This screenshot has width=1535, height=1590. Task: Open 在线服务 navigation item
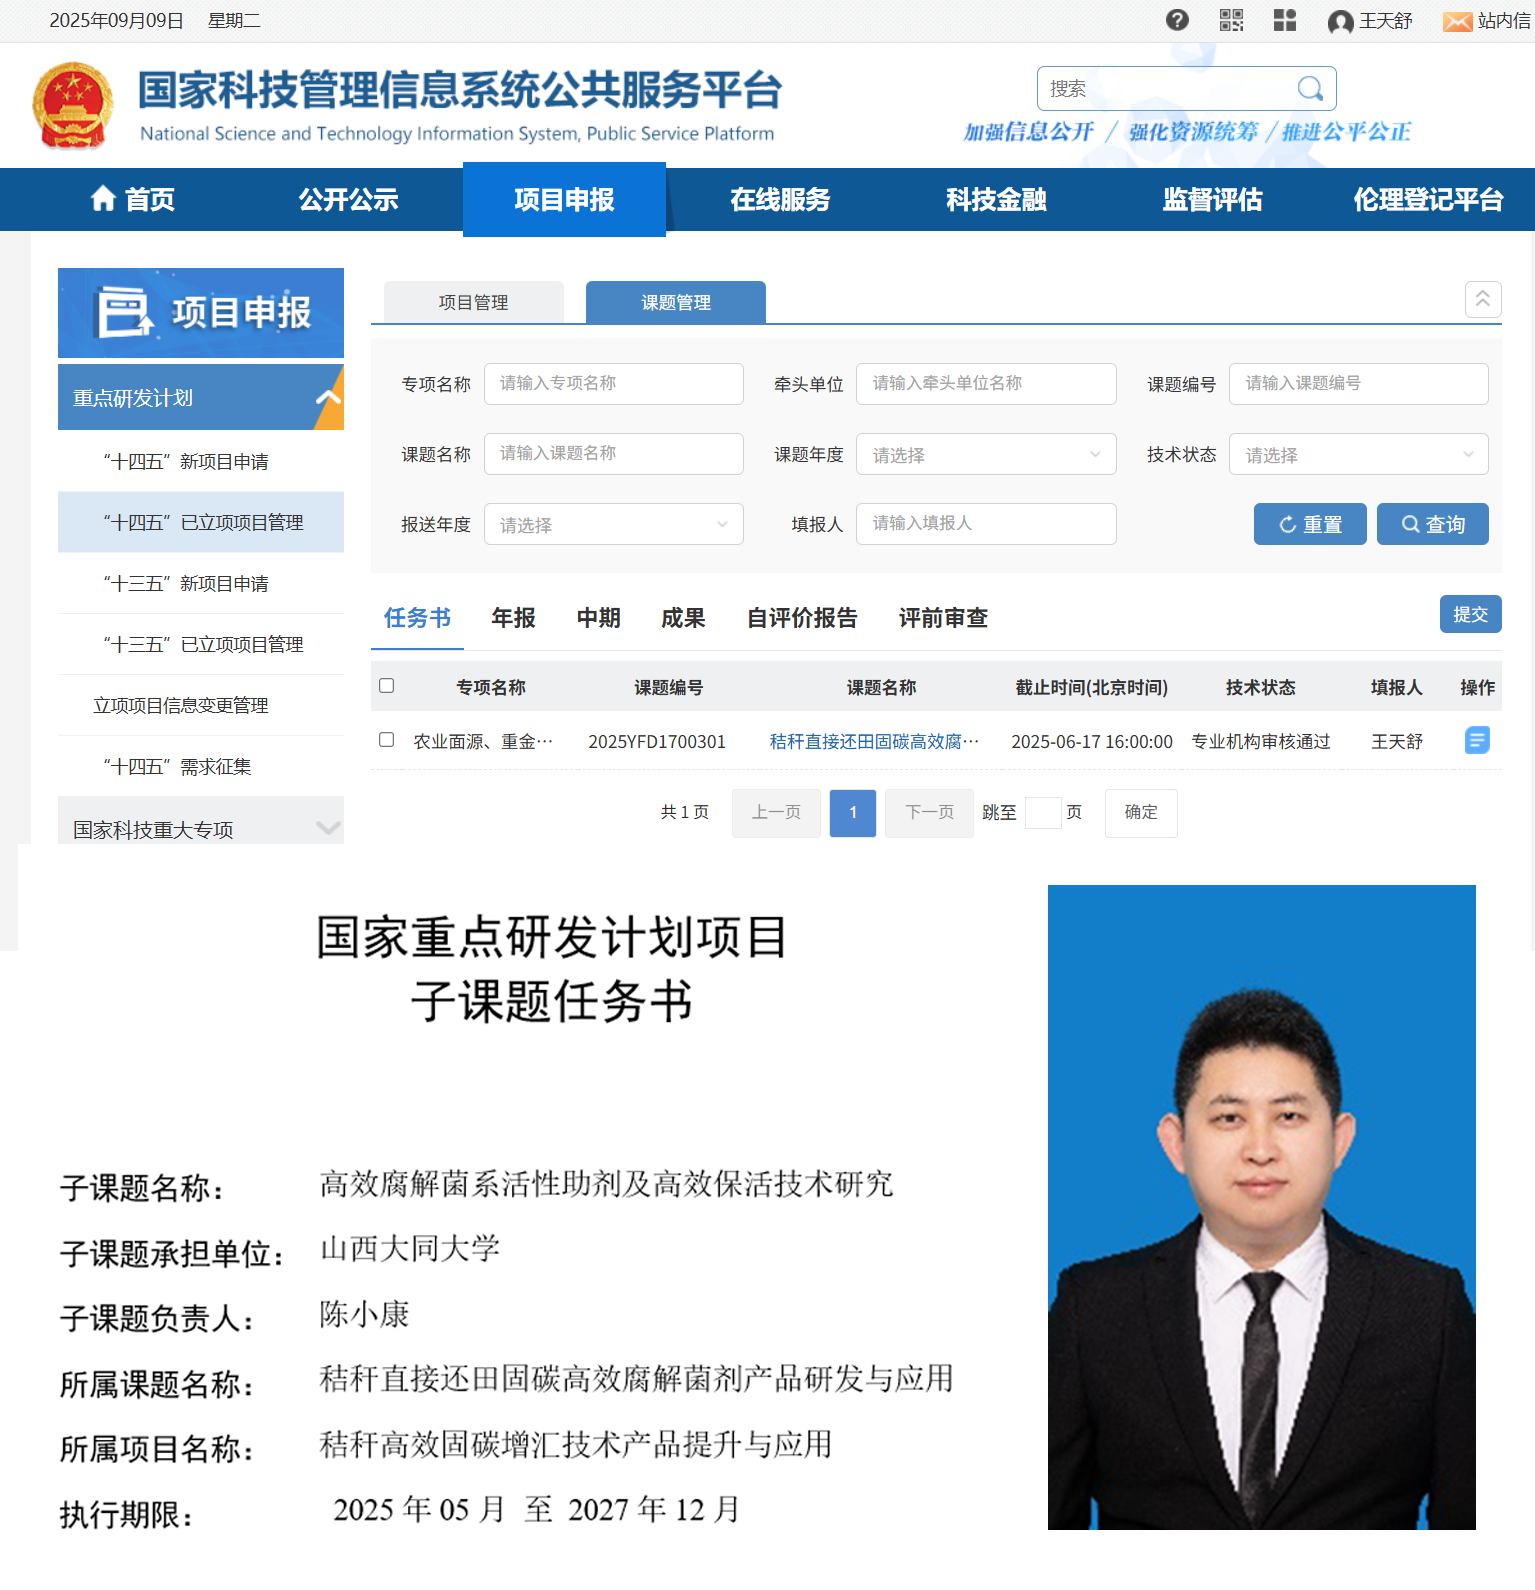point(780,199)
